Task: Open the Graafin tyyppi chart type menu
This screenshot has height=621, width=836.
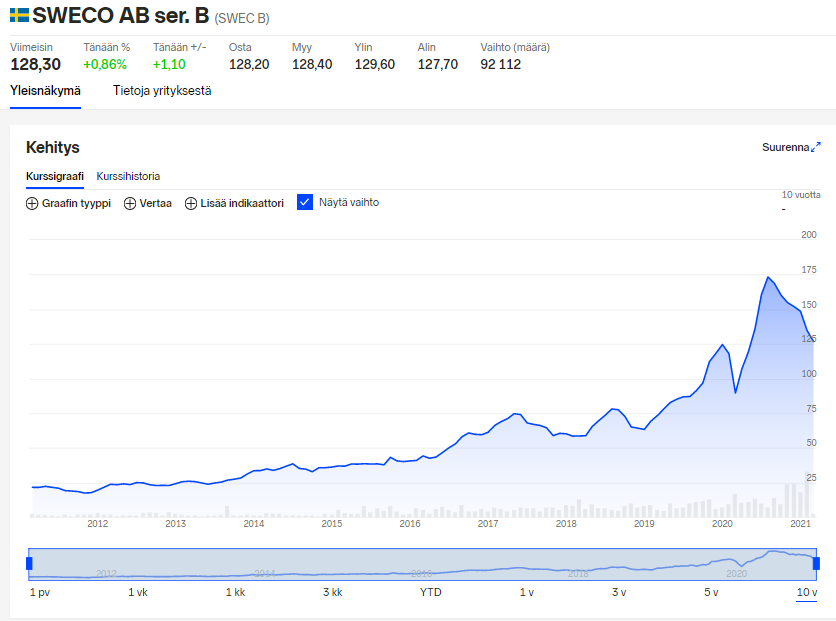Action: (x=76, y=203)
